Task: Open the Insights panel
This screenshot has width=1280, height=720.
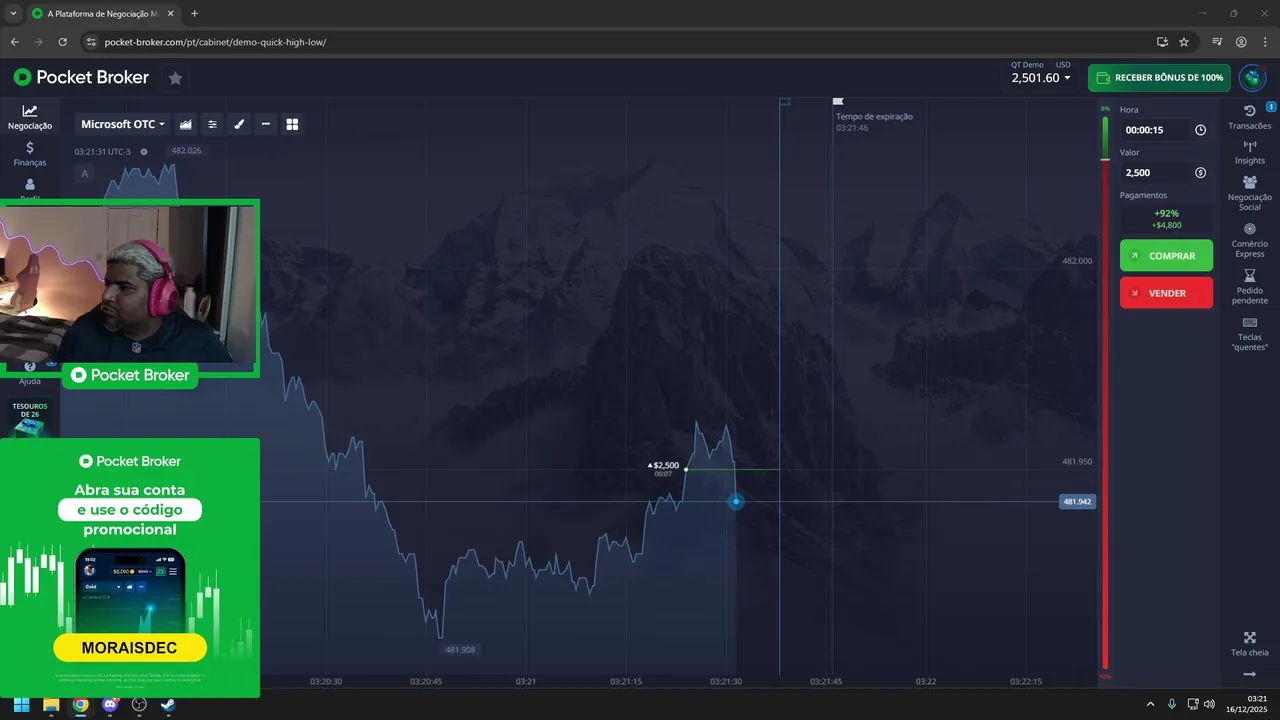Action: click(x=1250, y=153)
